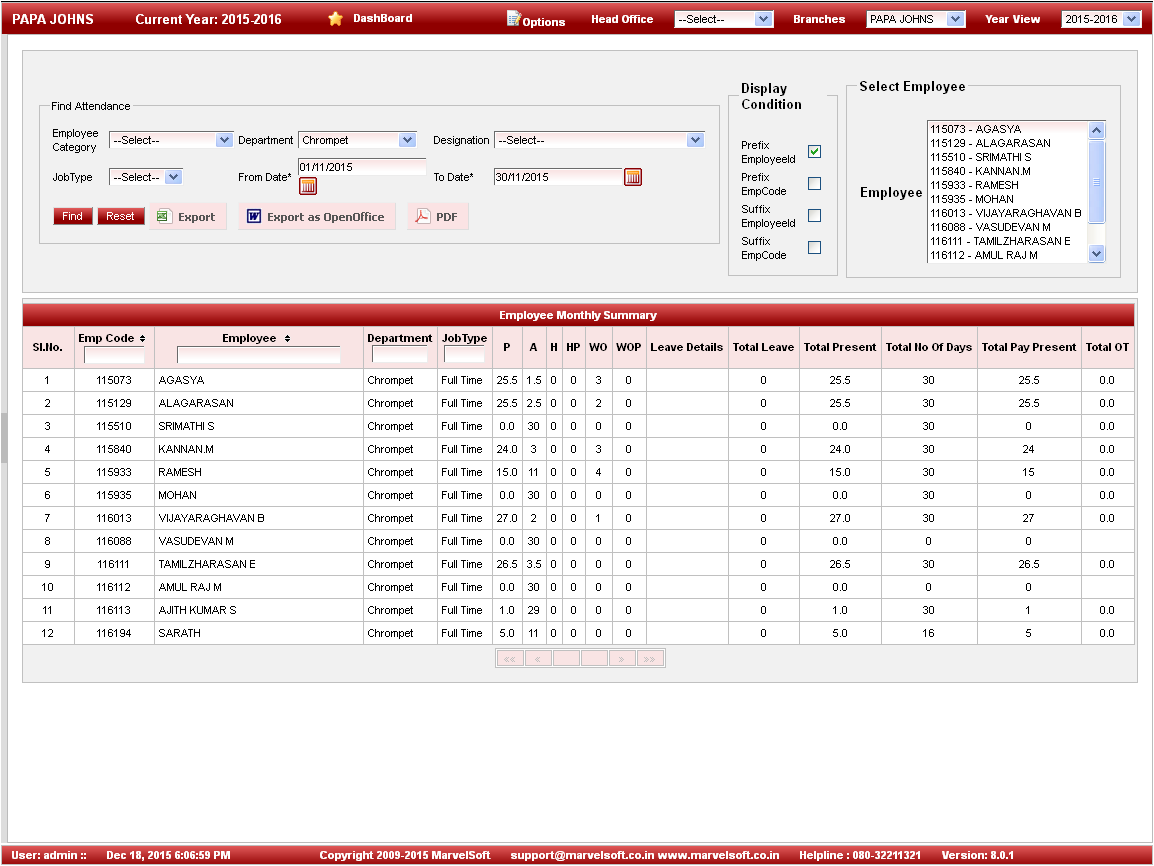Click the Employee name filter field
1154x866 pixels.
click(x=258, y=355)
